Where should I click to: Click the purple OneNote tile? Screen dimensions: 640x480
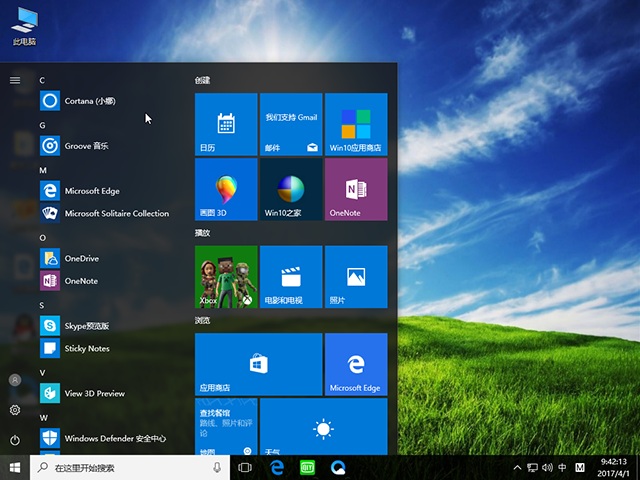tap(356, 189)
